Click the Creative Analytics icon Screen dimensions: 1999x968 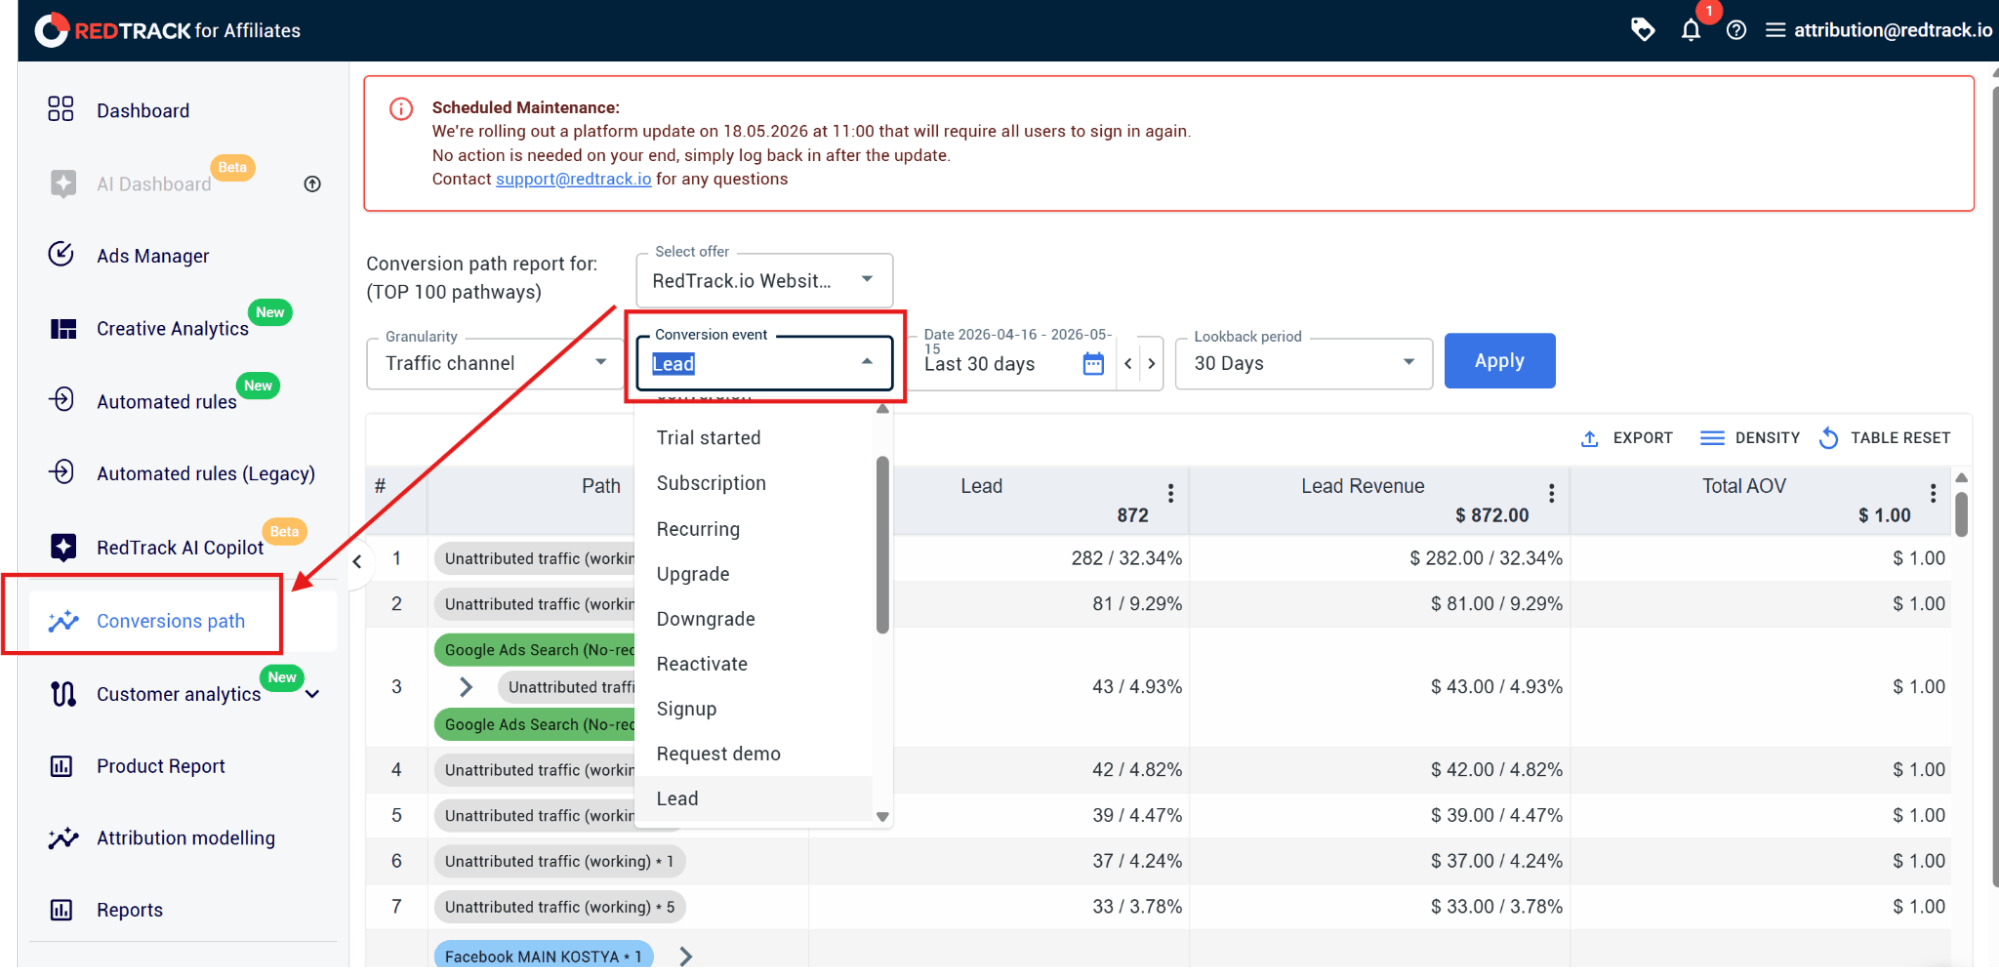tap(63, 328)
